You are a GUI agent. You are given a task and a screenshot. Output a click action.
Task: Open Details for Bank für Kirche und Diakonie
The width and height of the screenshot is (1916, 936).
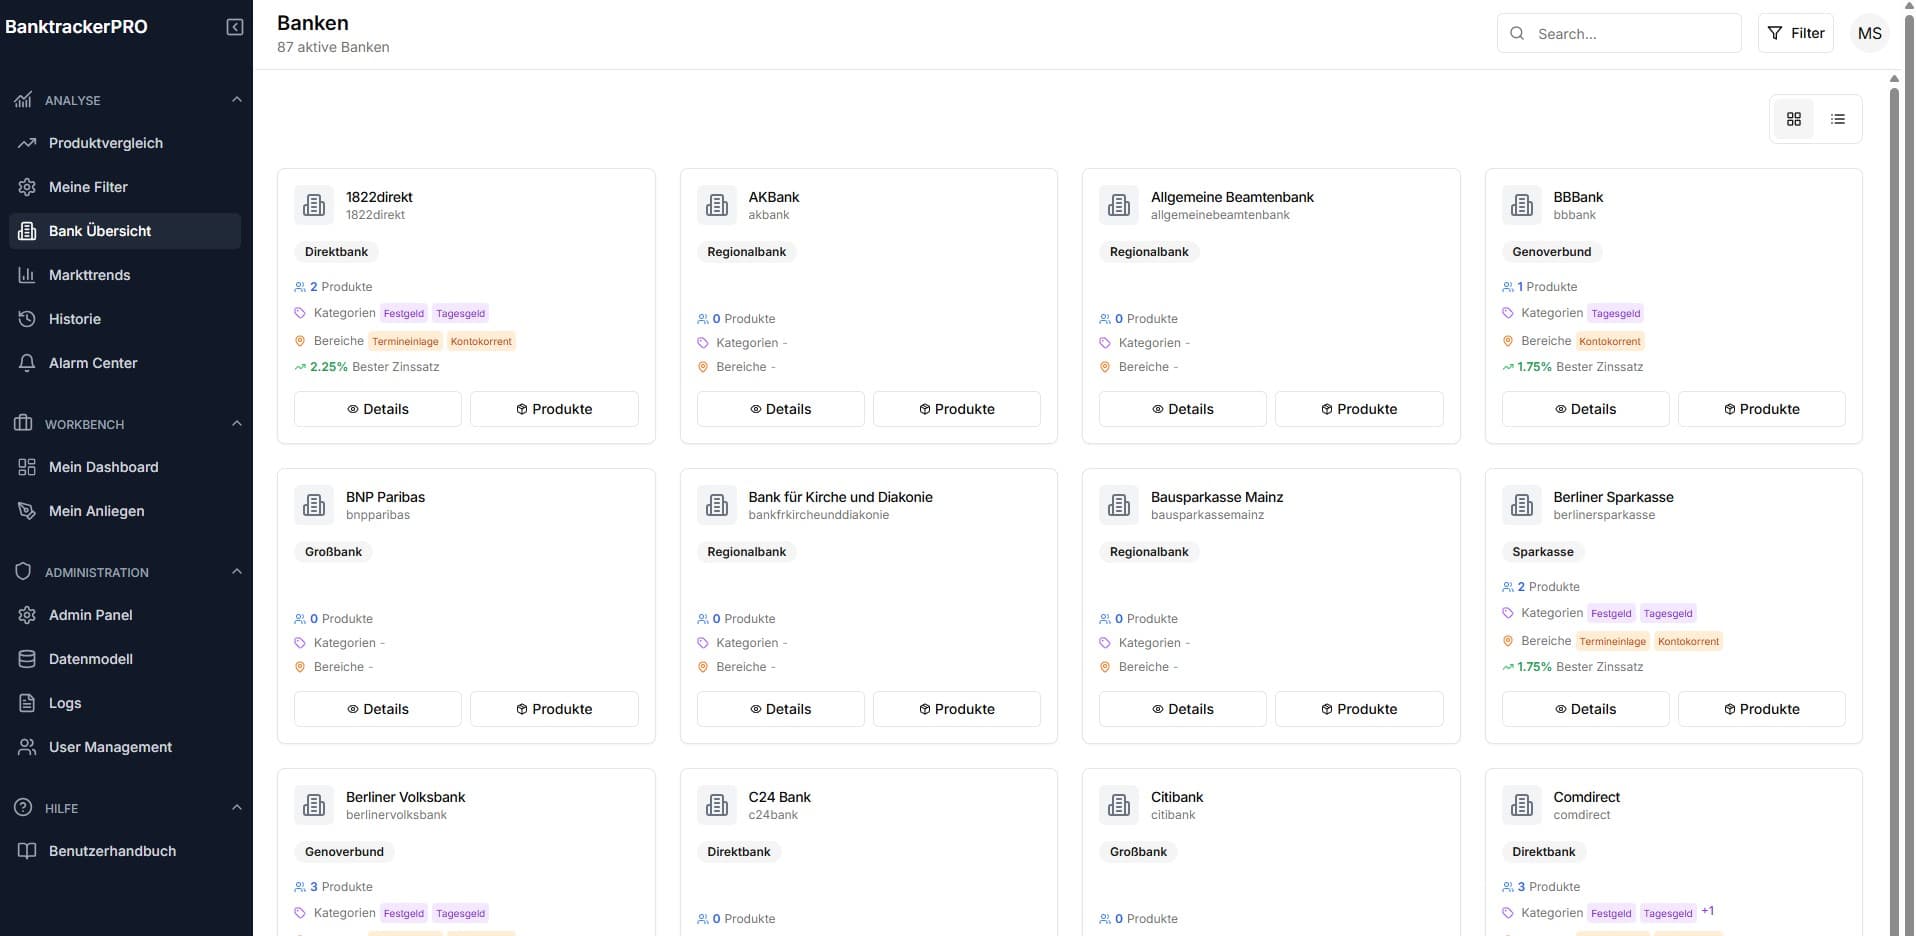(781, 709)
